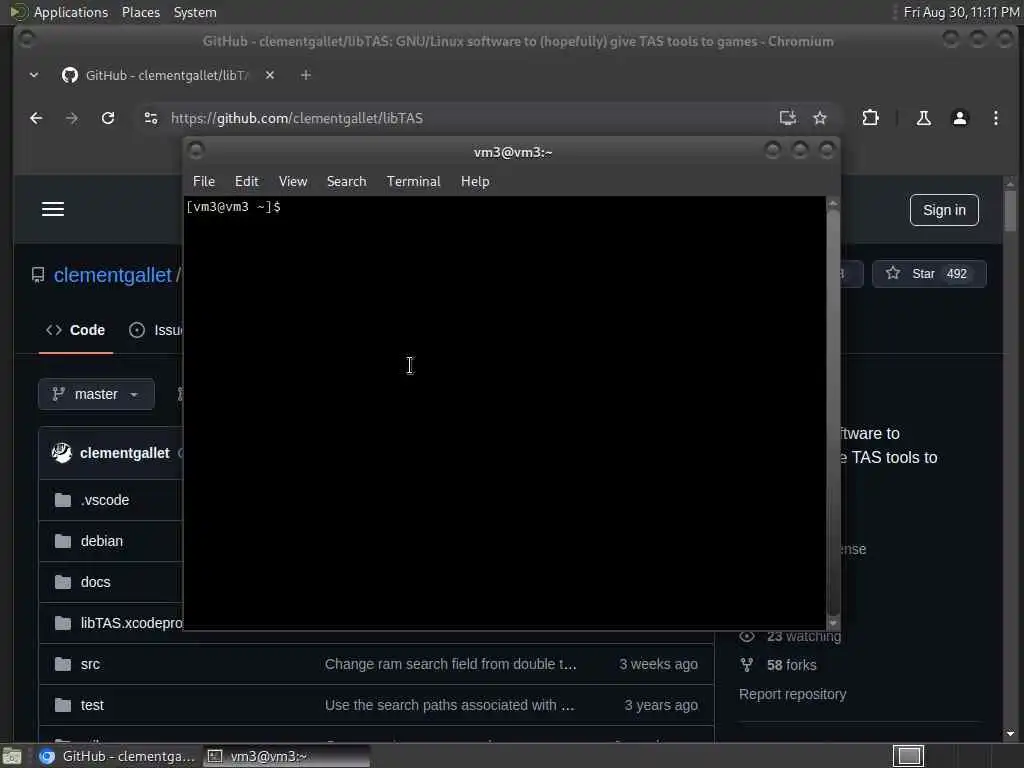1024x768 pixels.
Task: Open the System menu
Action: [195, 12]
